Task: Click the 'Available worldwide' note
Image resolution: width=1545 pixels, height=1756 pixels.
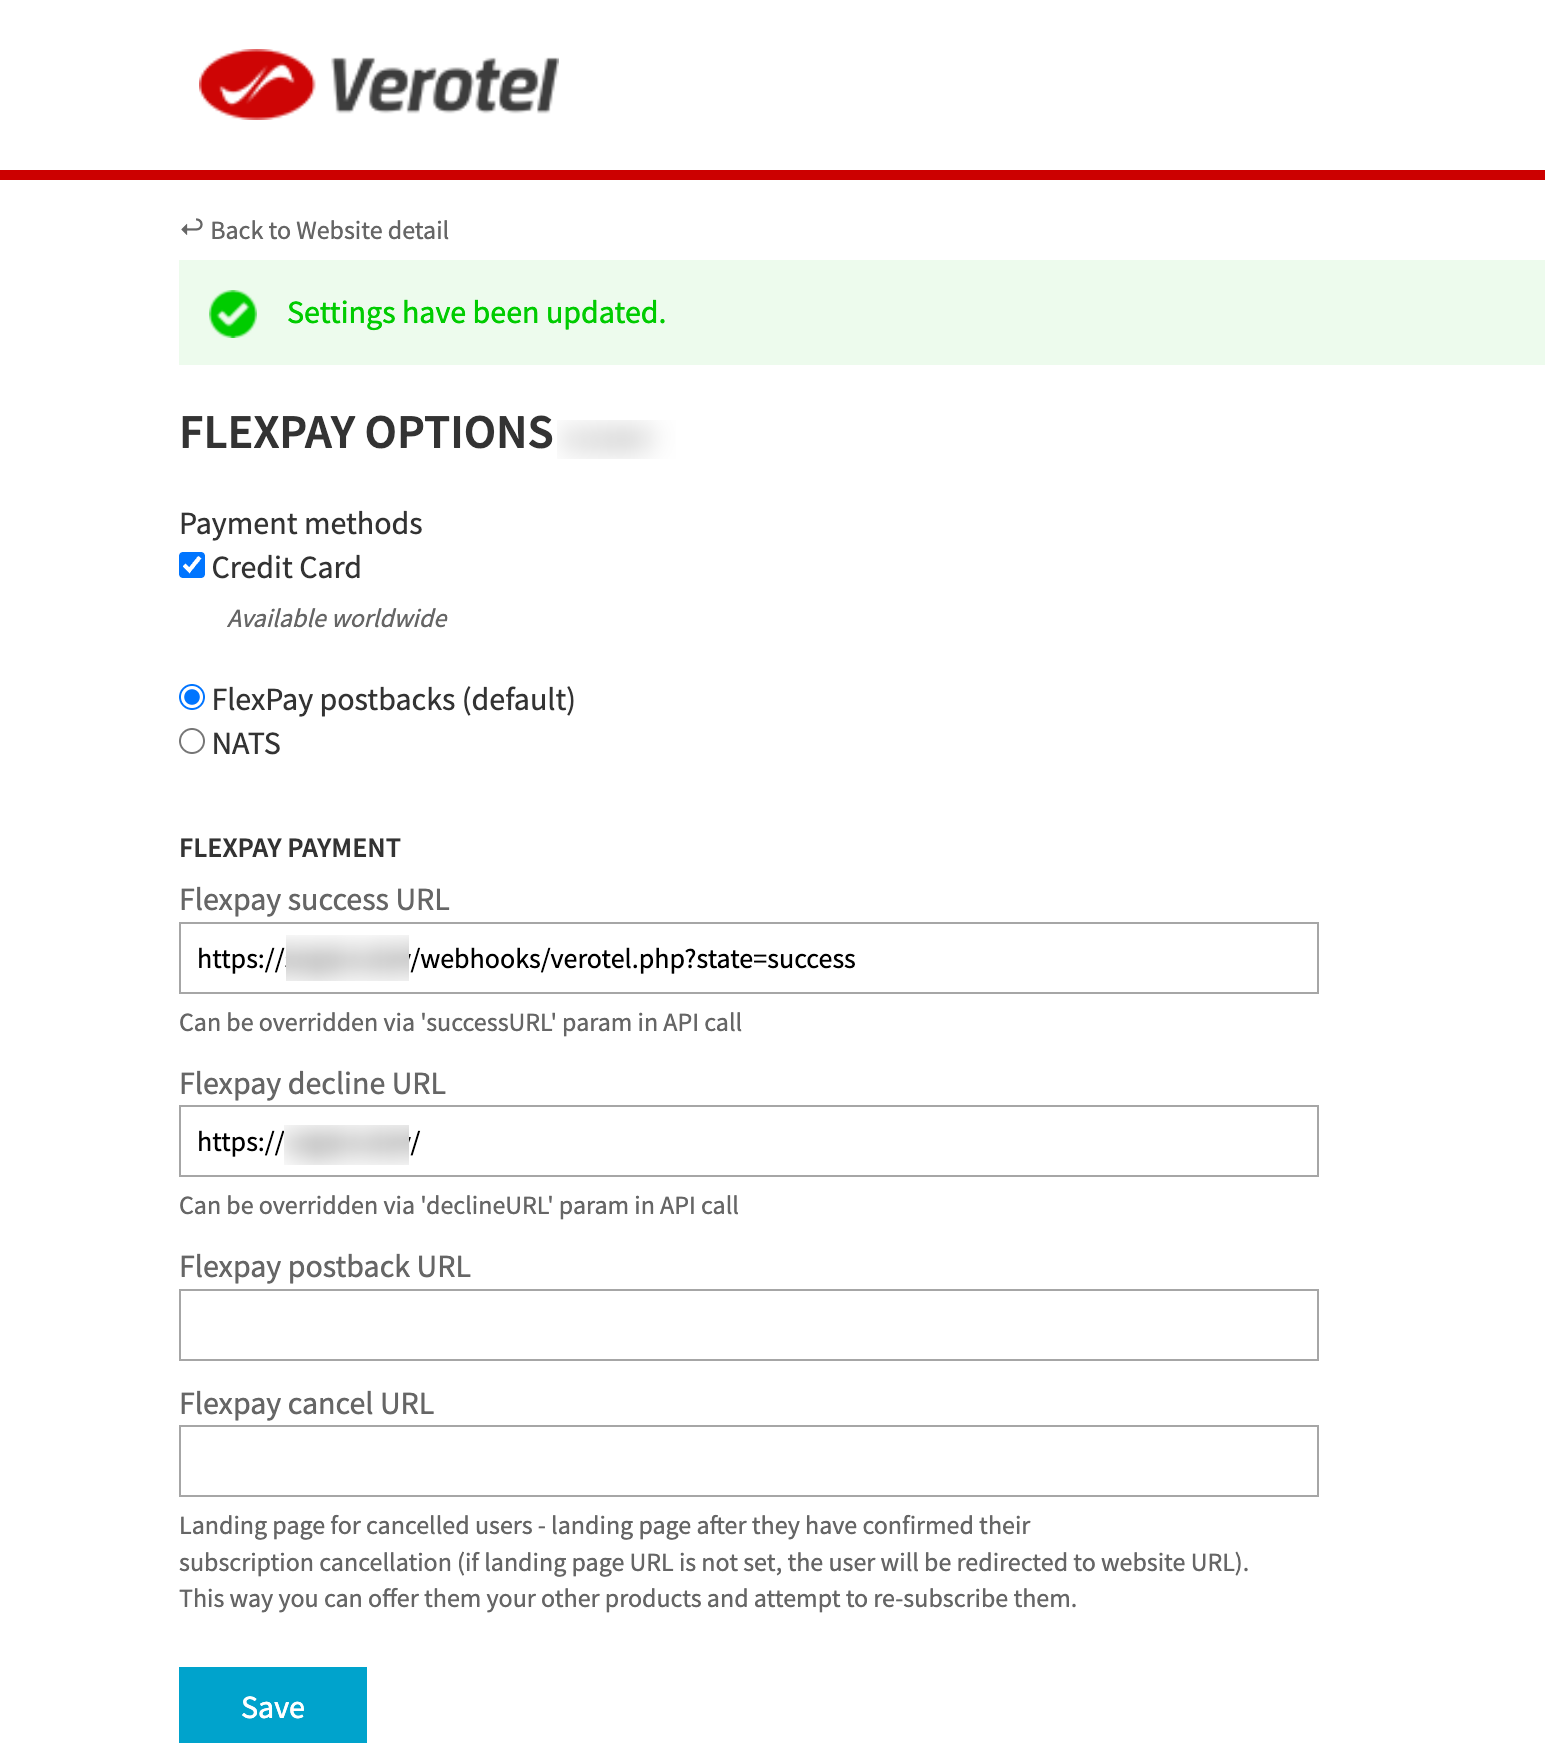Action: point(337,619)
